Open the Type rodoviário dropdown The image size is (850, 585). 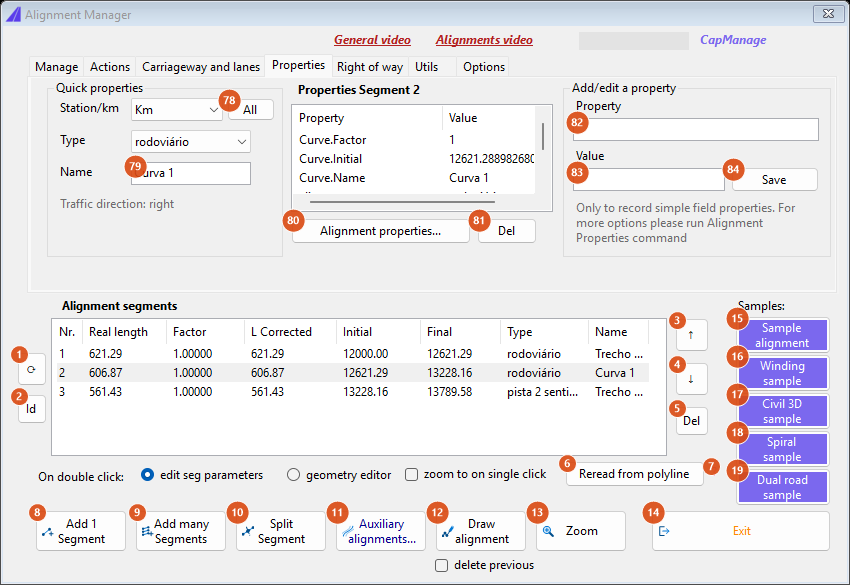(190, 142)
